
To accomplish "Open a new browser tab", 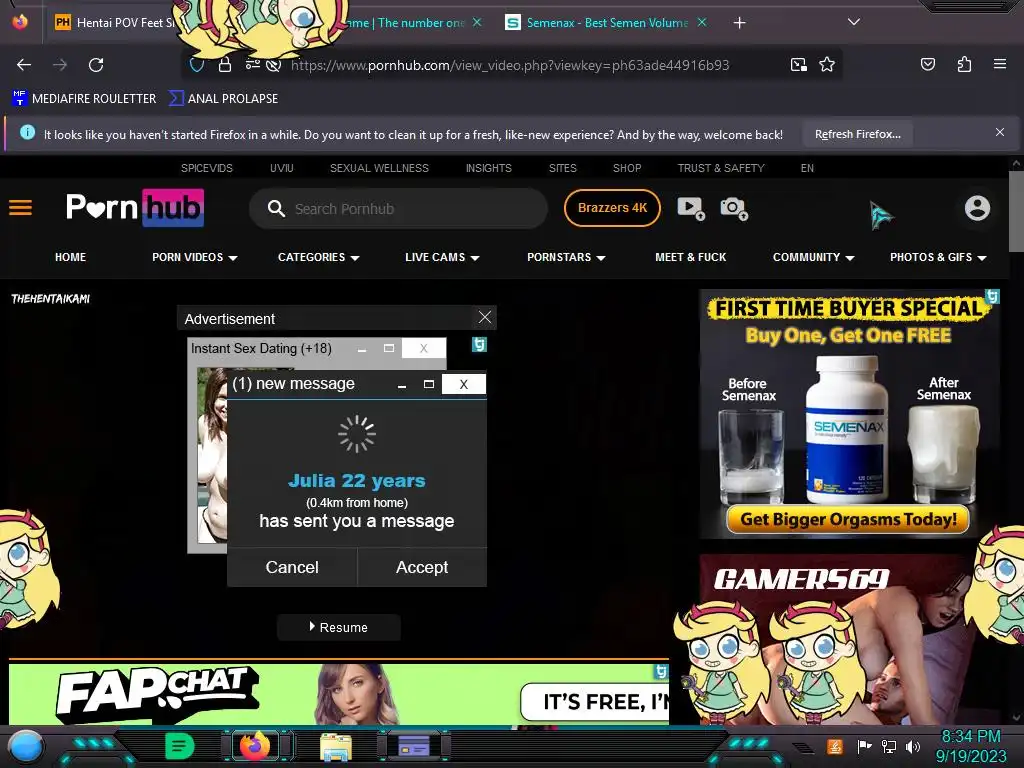I will click(739, 23).
